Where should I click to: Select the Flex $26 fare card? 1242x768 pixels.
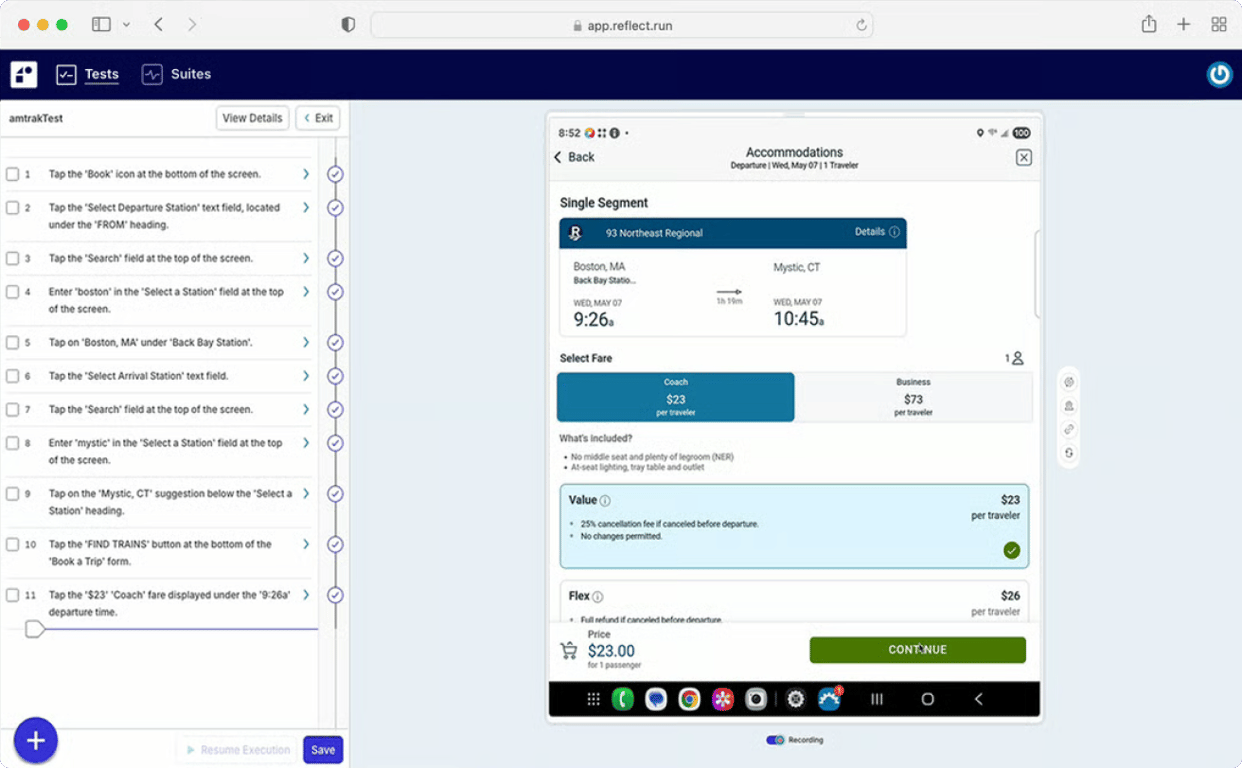click(794, 601)
